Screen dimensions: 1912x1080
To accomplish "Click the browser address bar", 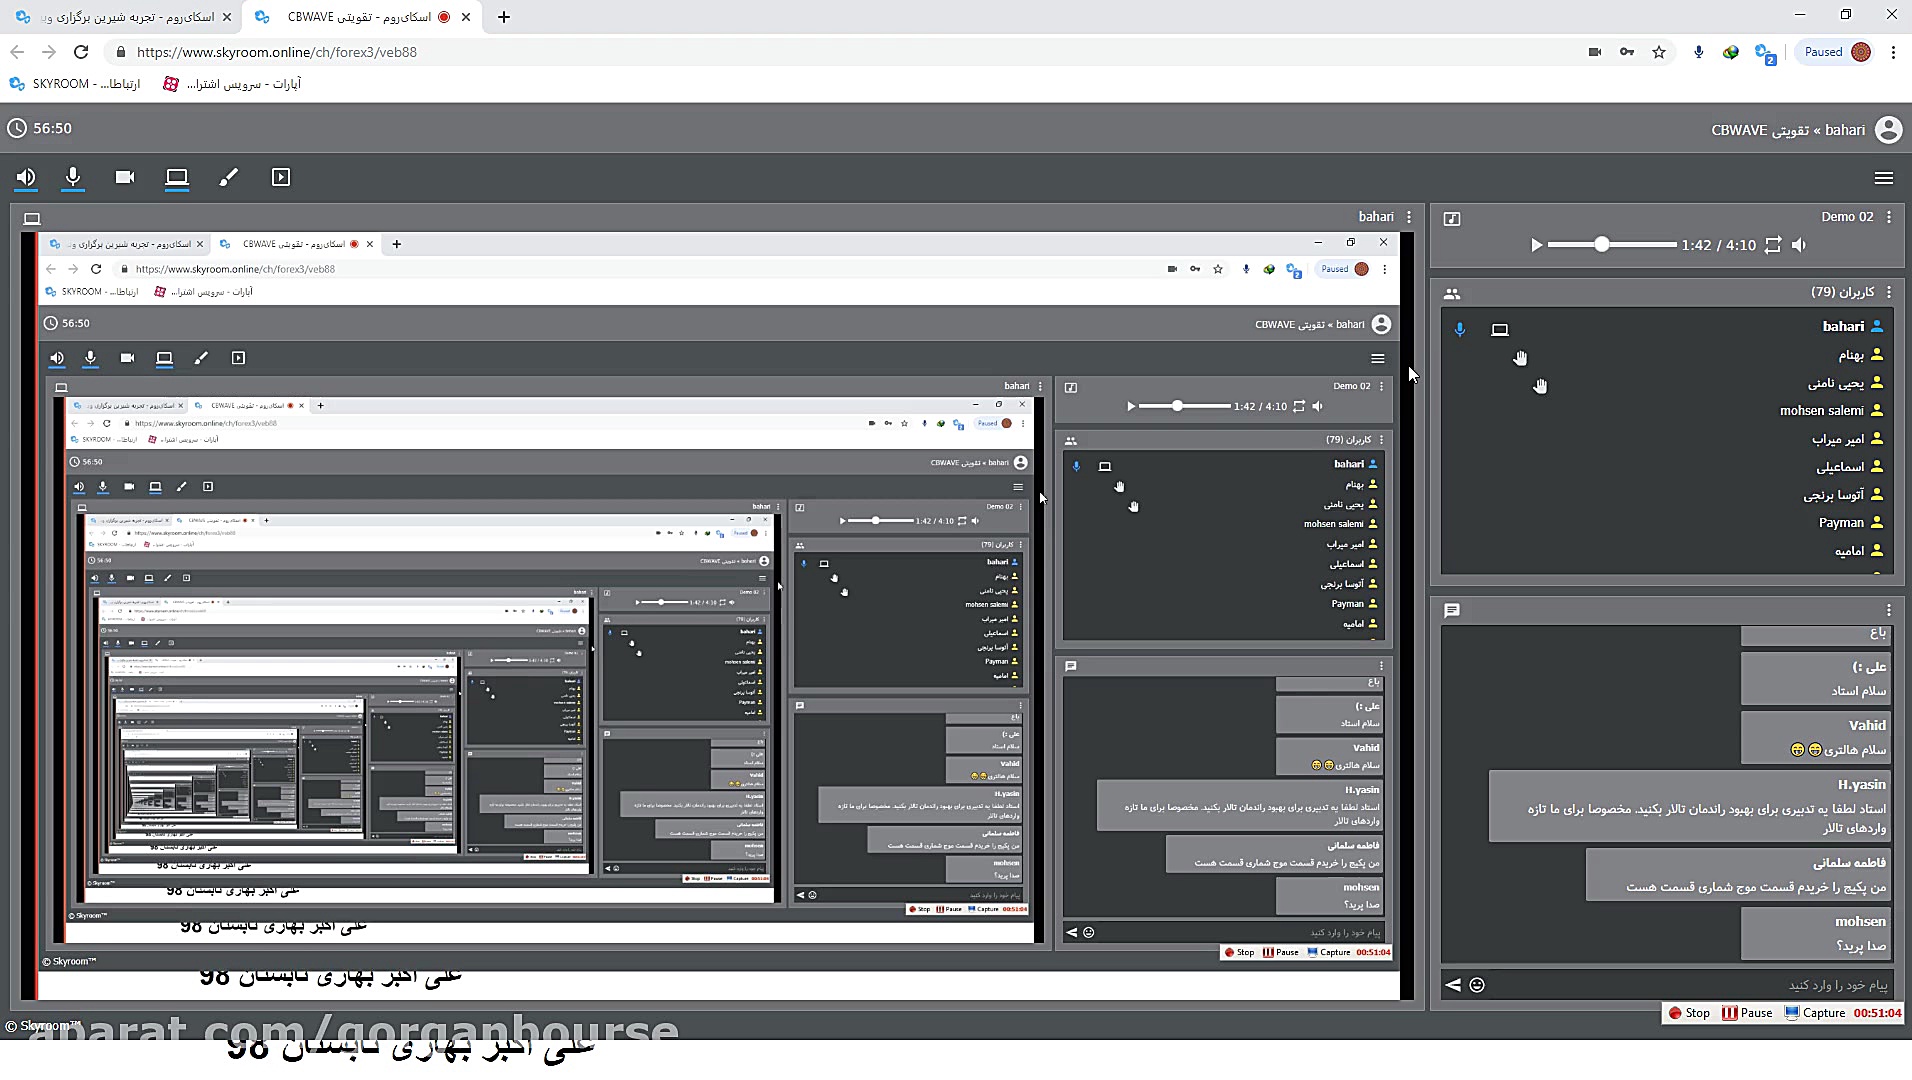I will pos(840,52).
